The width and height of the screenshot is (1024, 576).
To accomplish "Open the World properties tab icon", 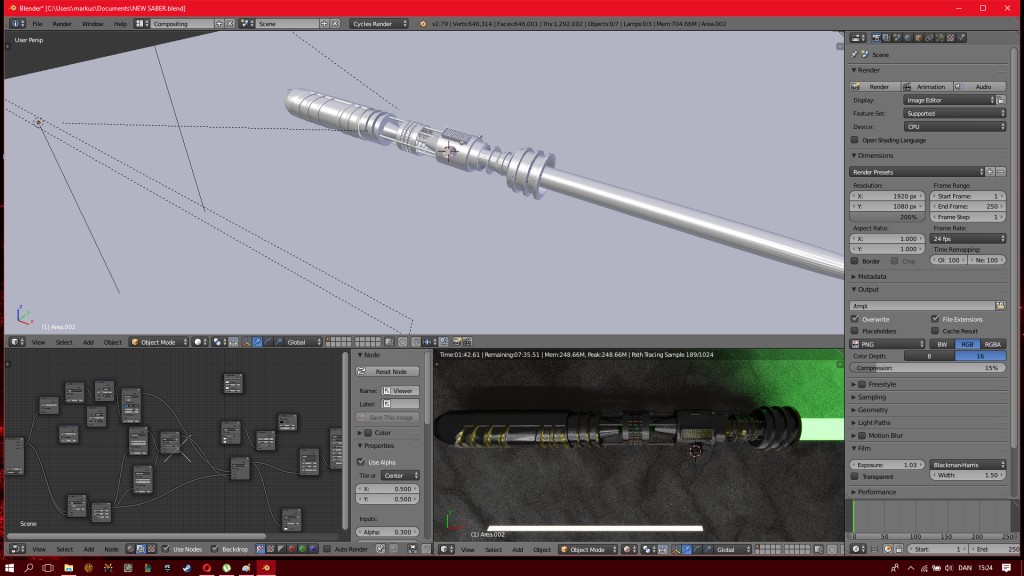I will (x=907, y=37).
